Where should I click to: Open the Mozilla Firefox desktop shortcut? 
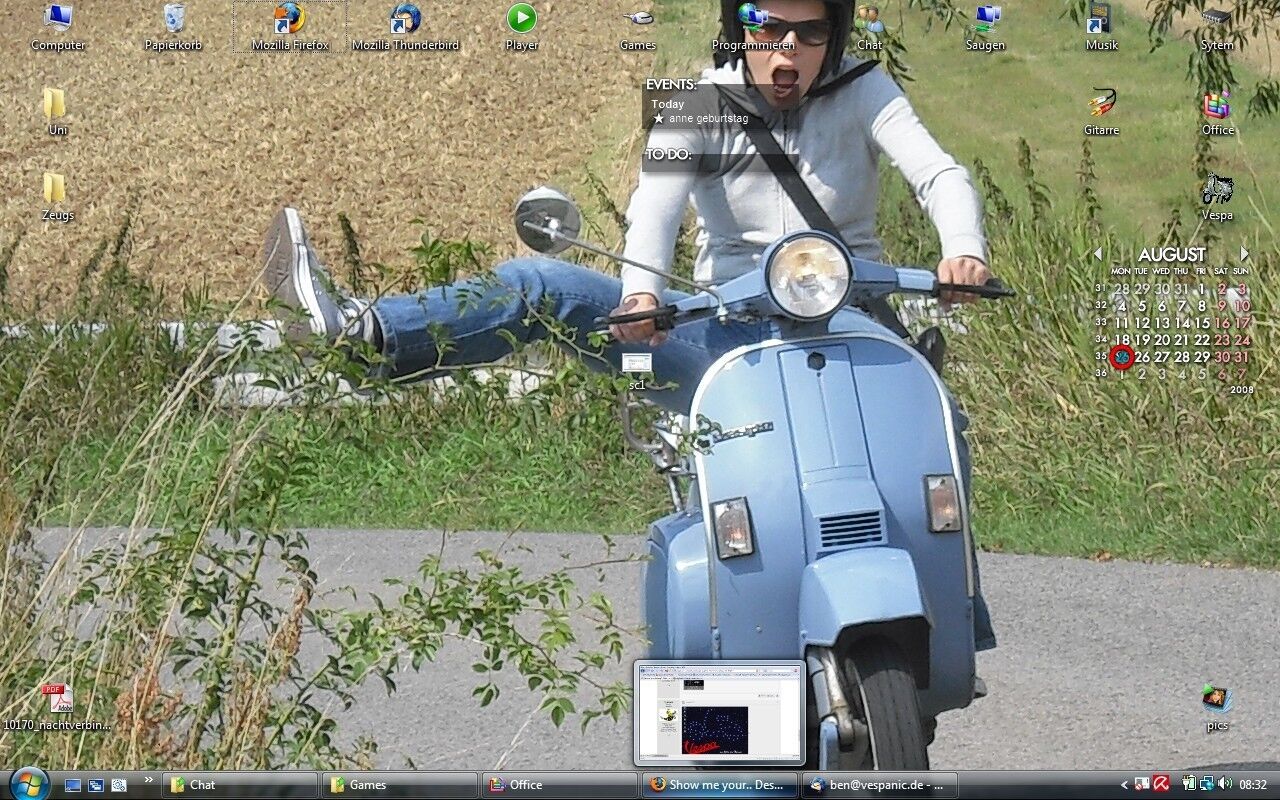tap(289, 20)
